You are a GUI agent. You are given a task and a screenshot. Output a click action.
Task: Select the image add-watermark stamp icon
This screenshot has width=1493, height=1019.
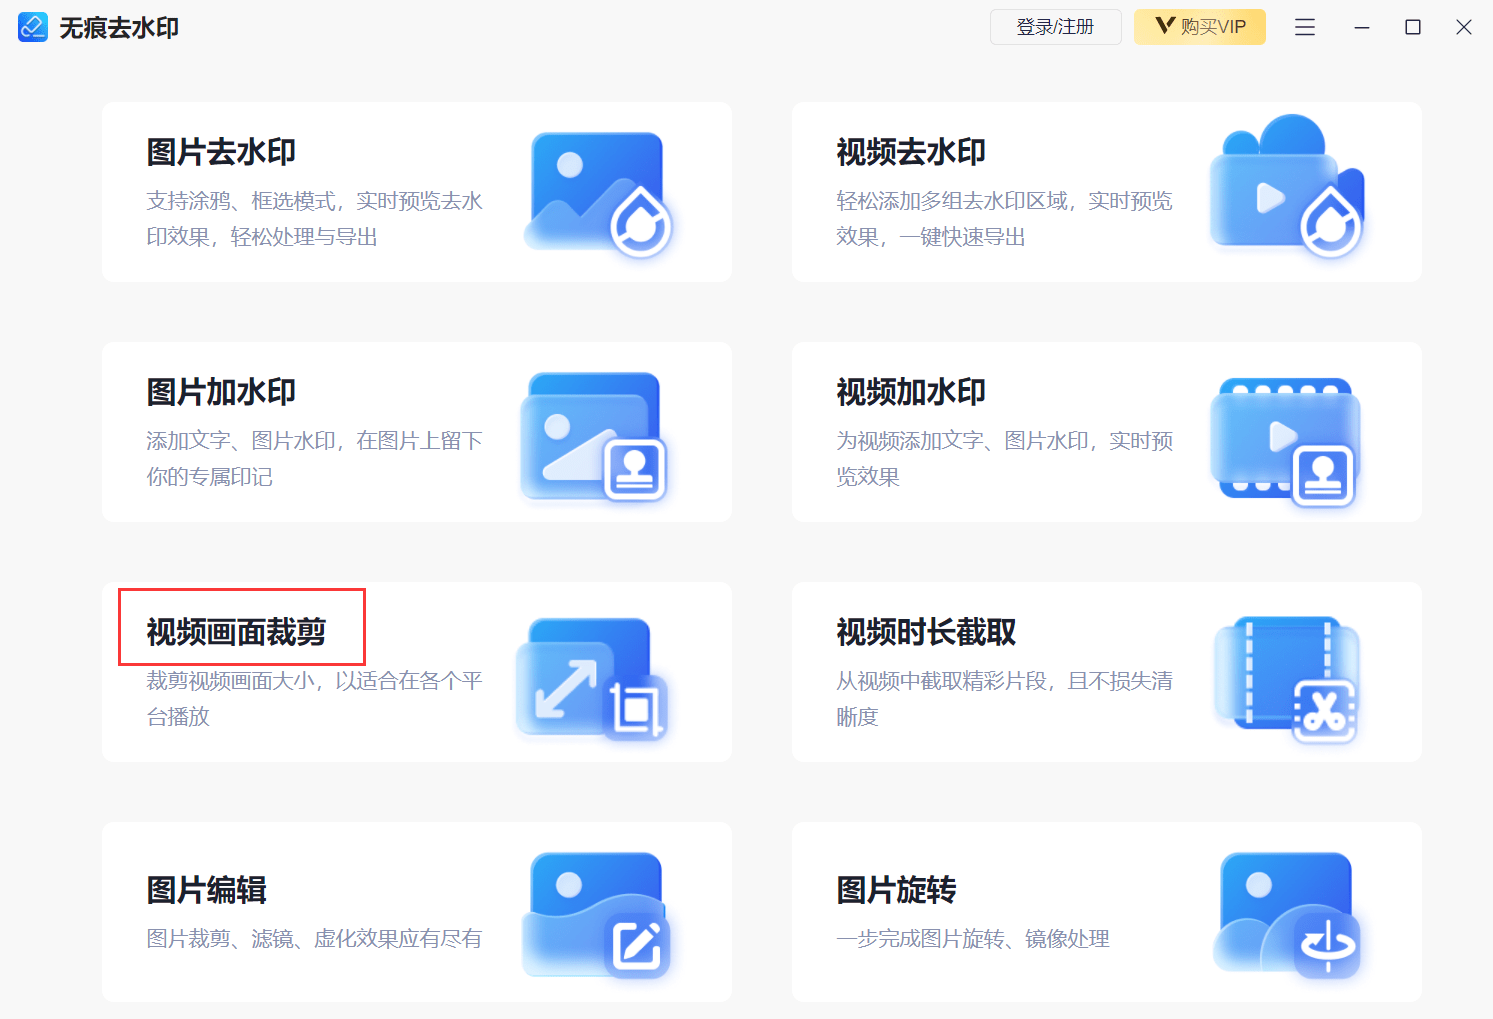(594, 437)
